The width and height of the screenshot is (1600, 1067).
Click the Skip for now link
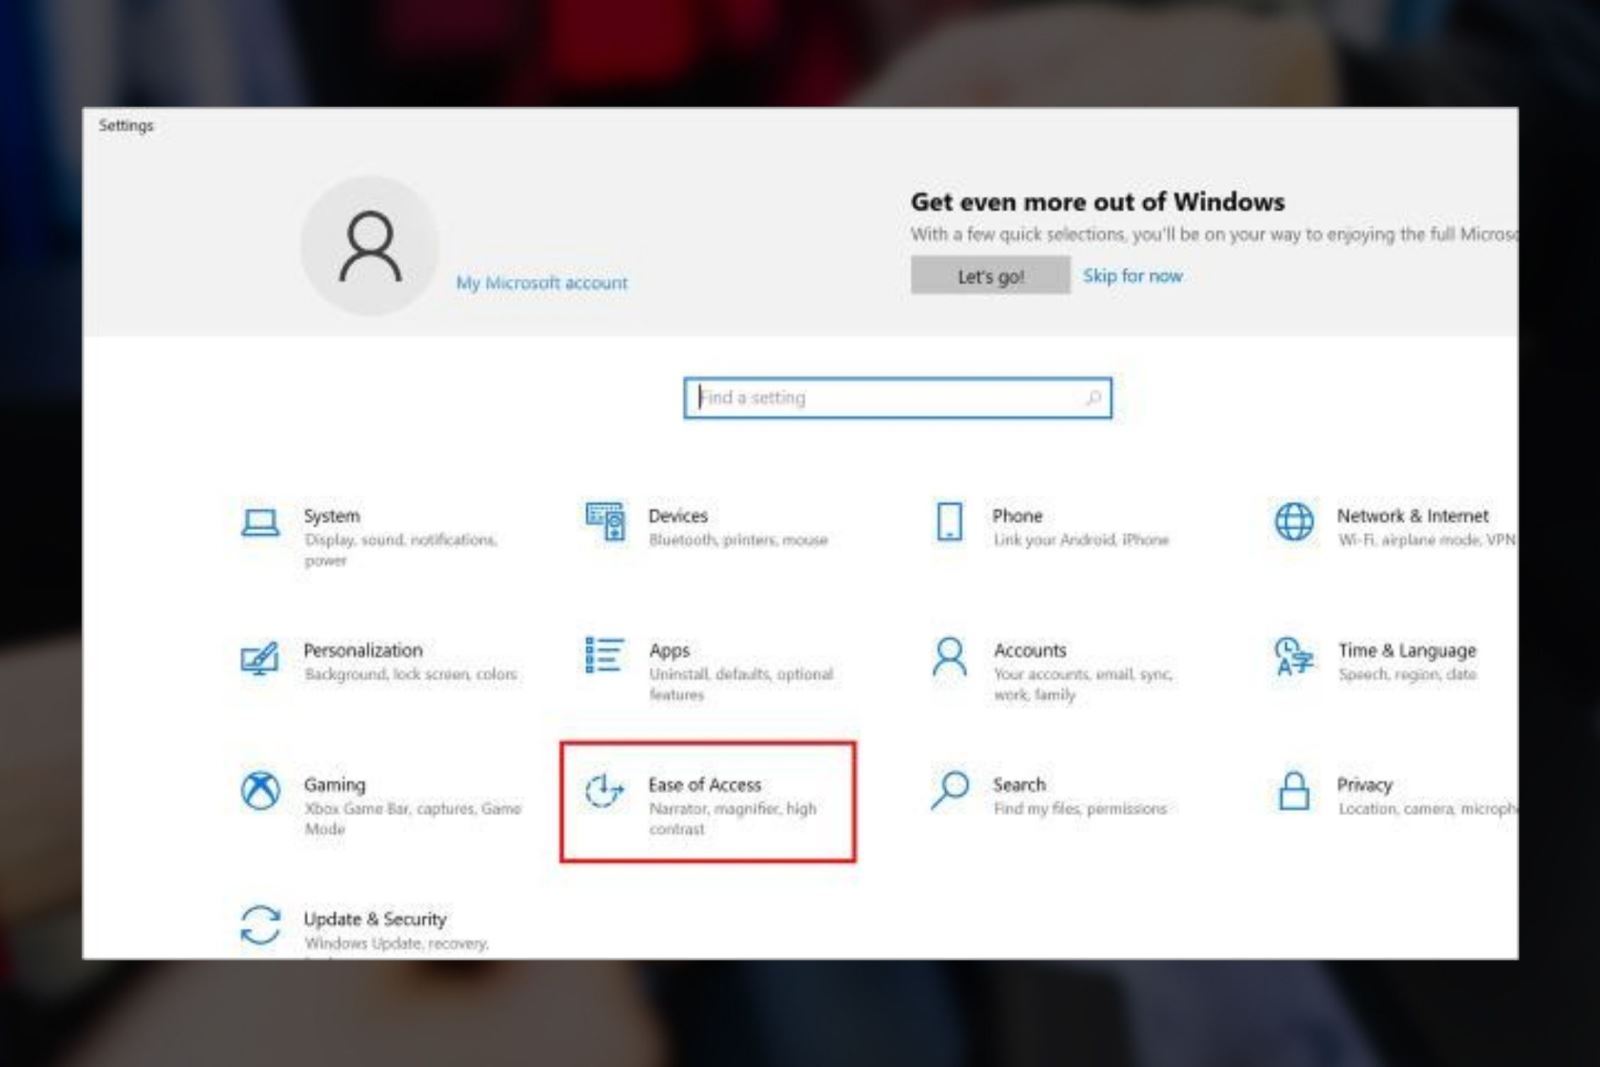click(1132, 276)
